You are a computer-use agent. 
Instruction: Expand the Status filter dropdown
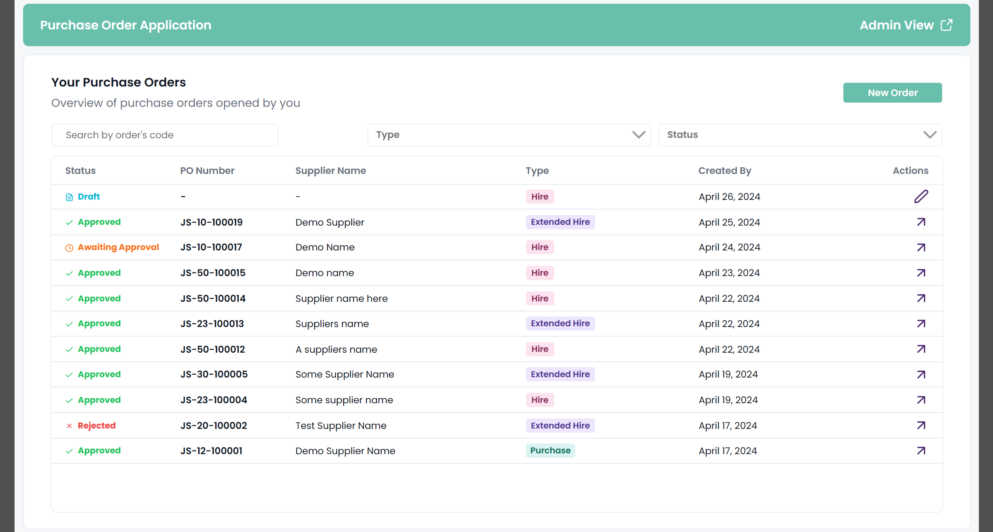pos(800,135)
